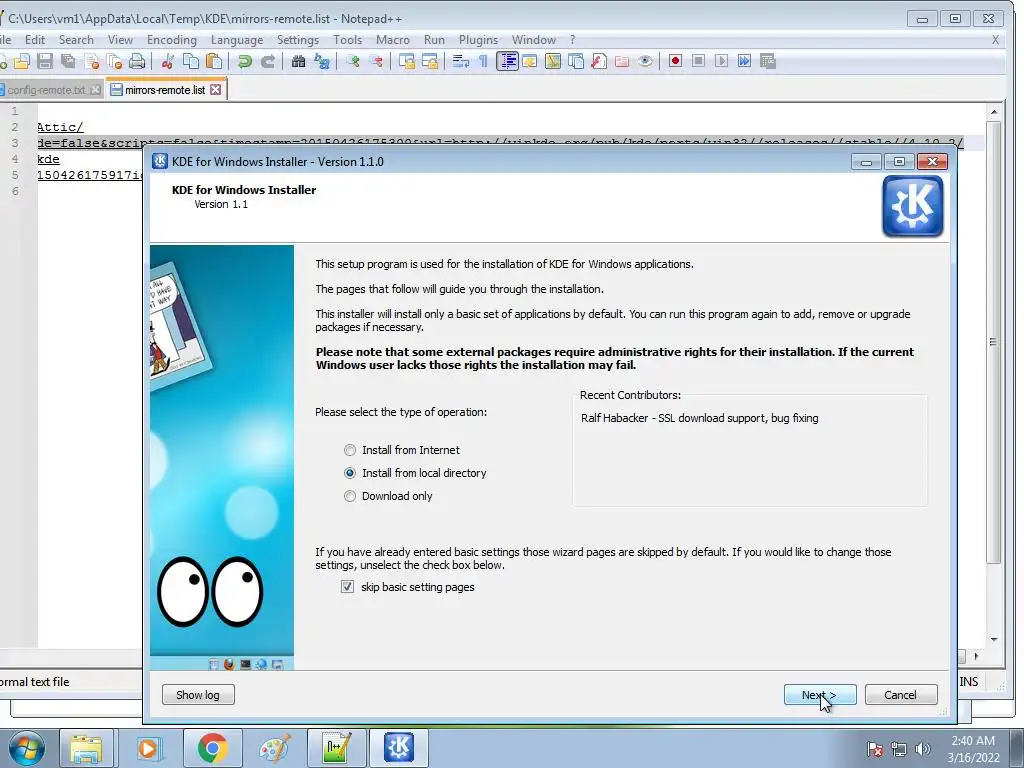Click the Play macro icon in Notepad++
The image size is (1024, 768).
click(721, 61)
